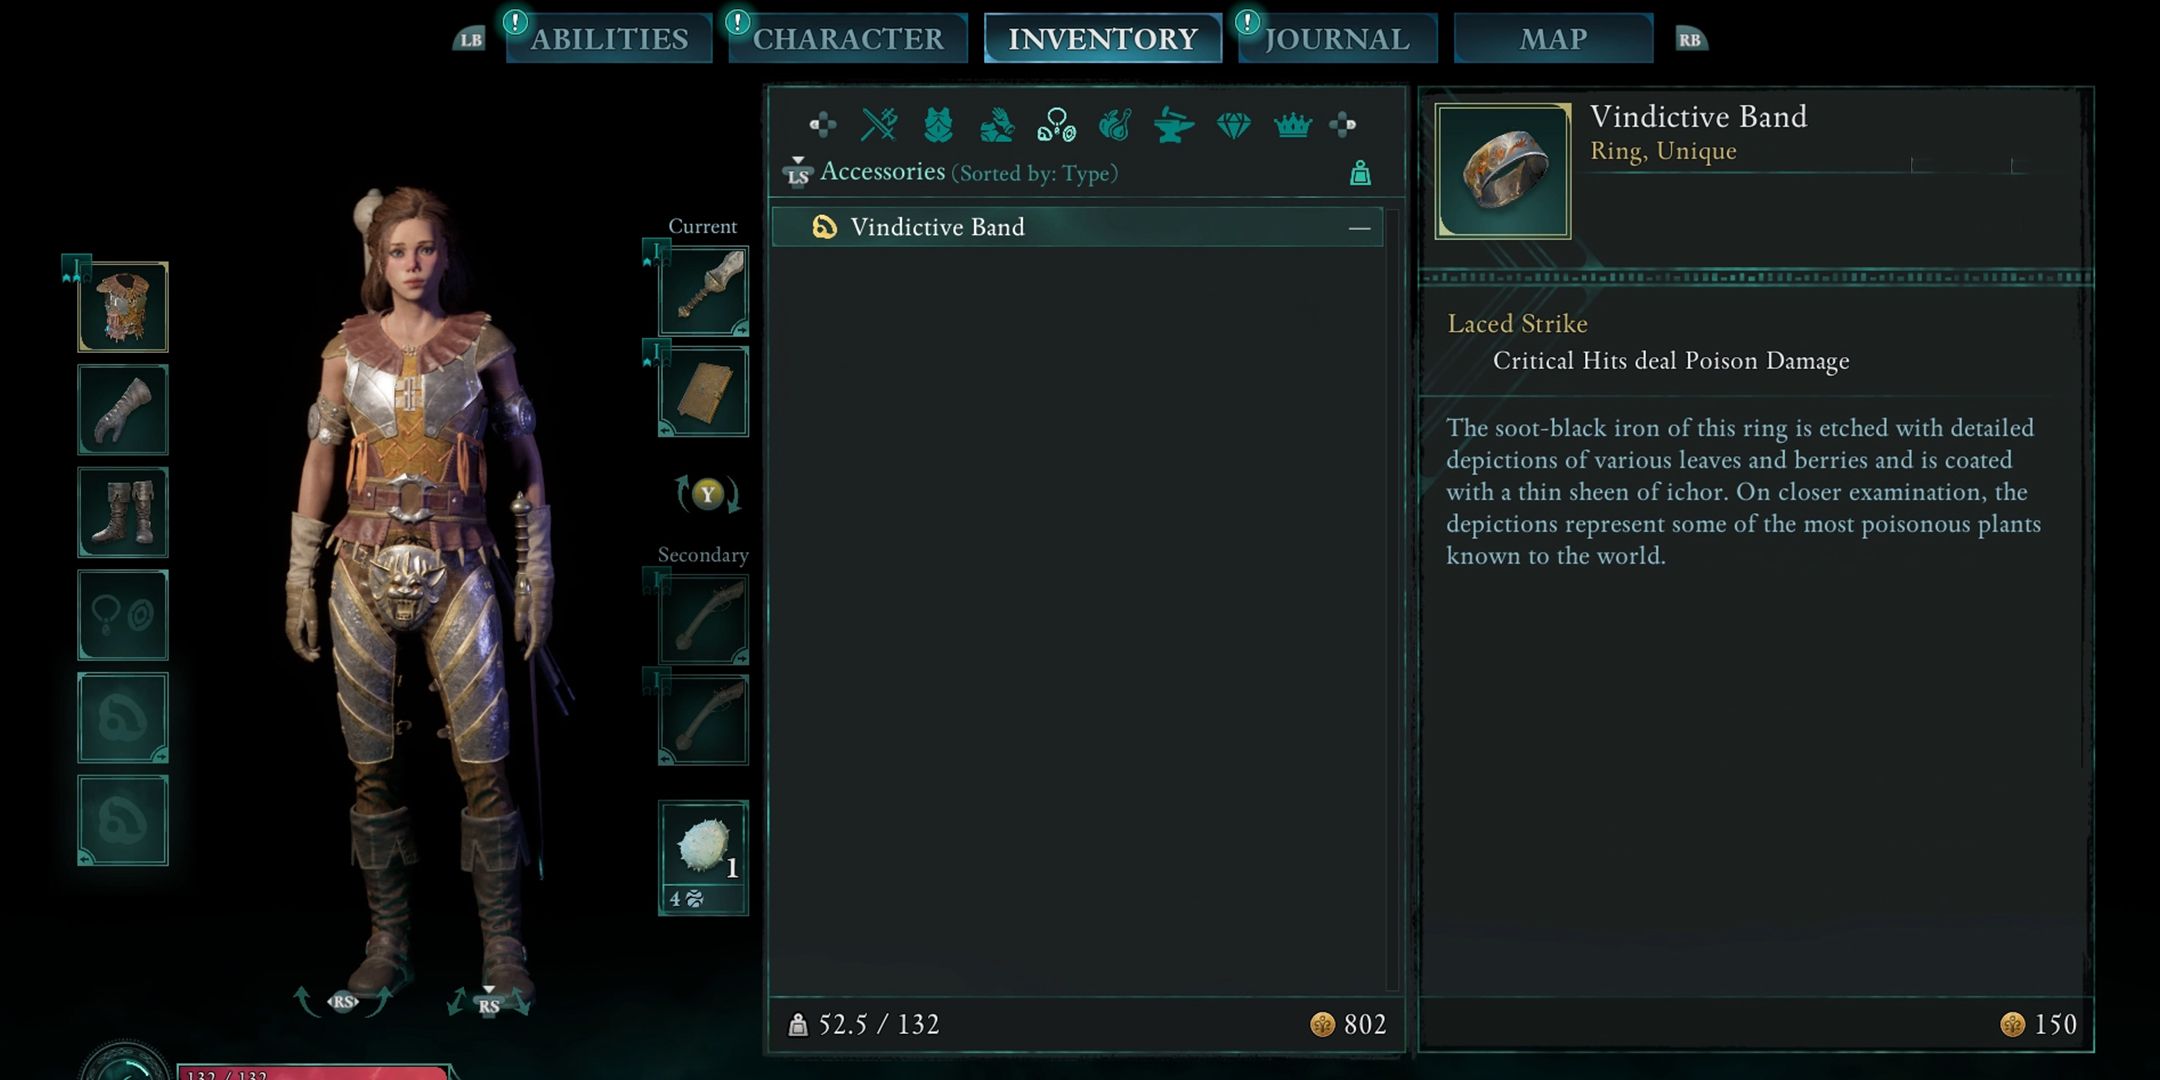Collapse the Vindictive Band entry dash
This screenshot has width=2160, height=1080.
pyautogui.click(x=1359, y=228)
